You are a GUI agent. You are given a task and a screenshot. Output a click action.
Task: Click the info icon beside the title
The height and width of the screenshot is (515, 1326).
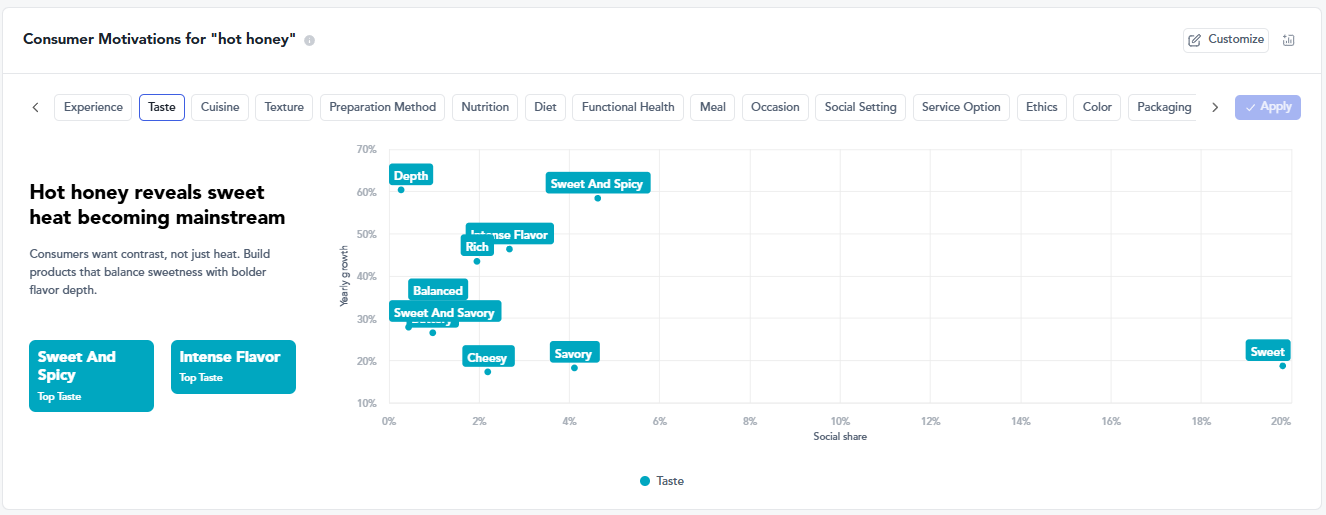(x=310, y=40)
